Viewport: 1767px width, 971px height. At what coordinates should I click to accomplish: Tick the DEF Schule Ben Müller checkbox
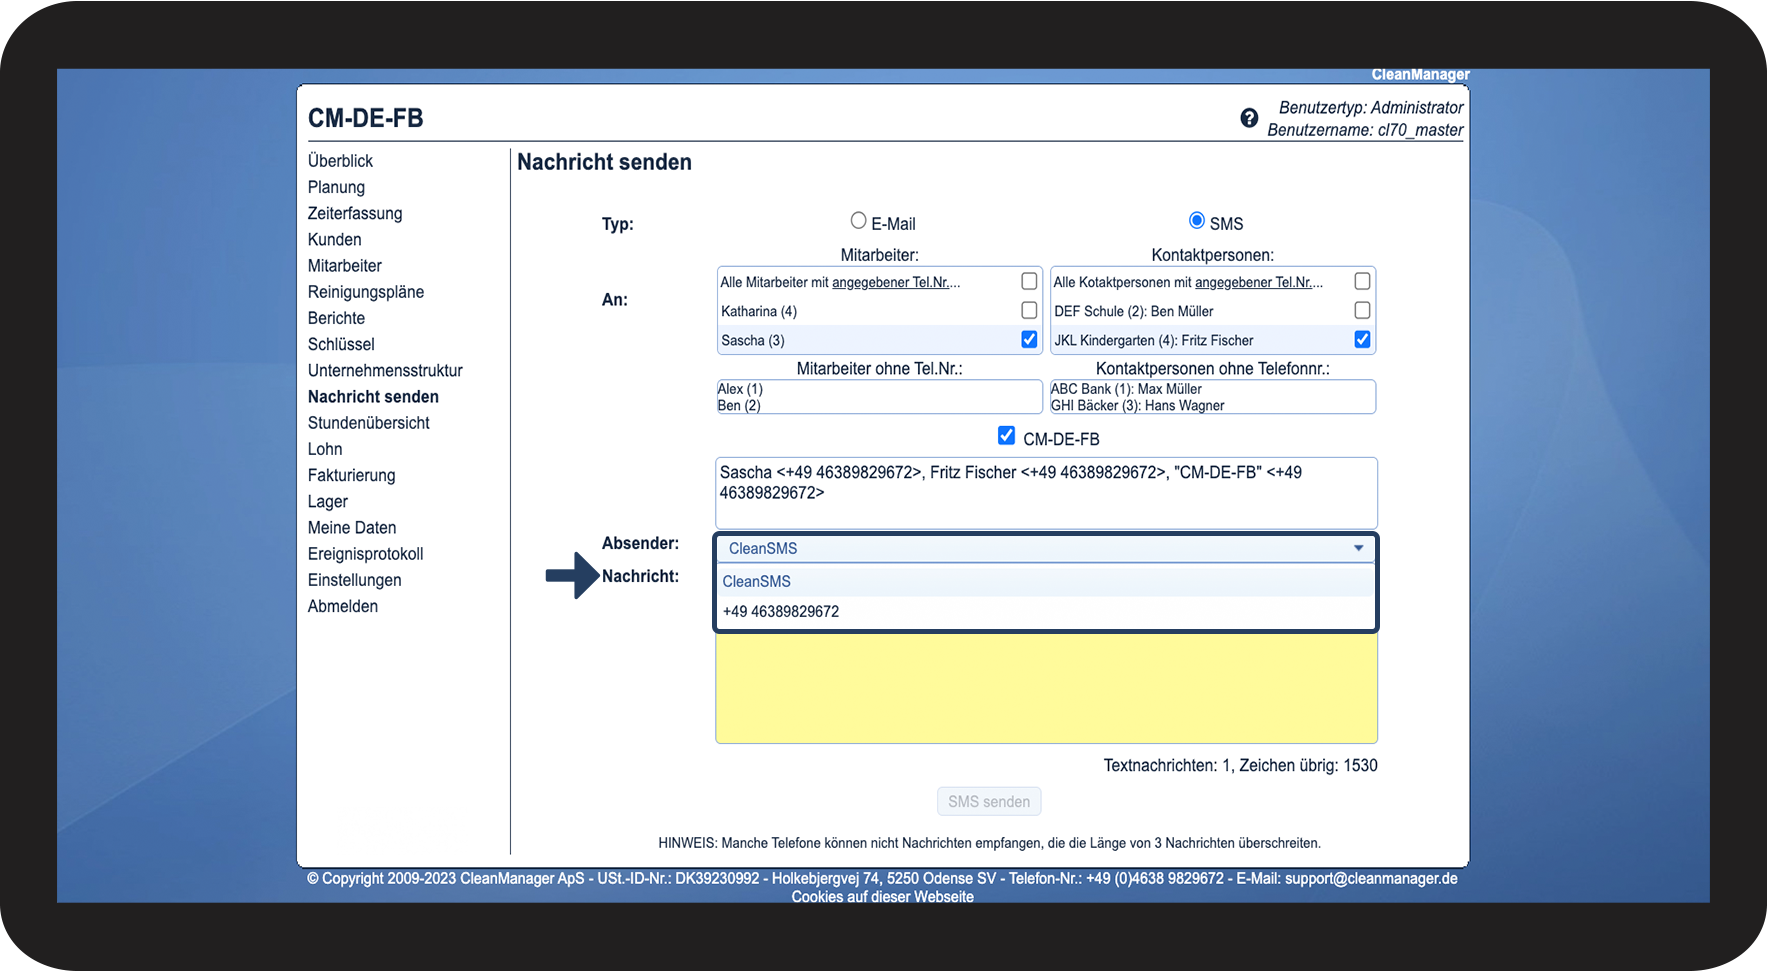tap(1361, 310)
